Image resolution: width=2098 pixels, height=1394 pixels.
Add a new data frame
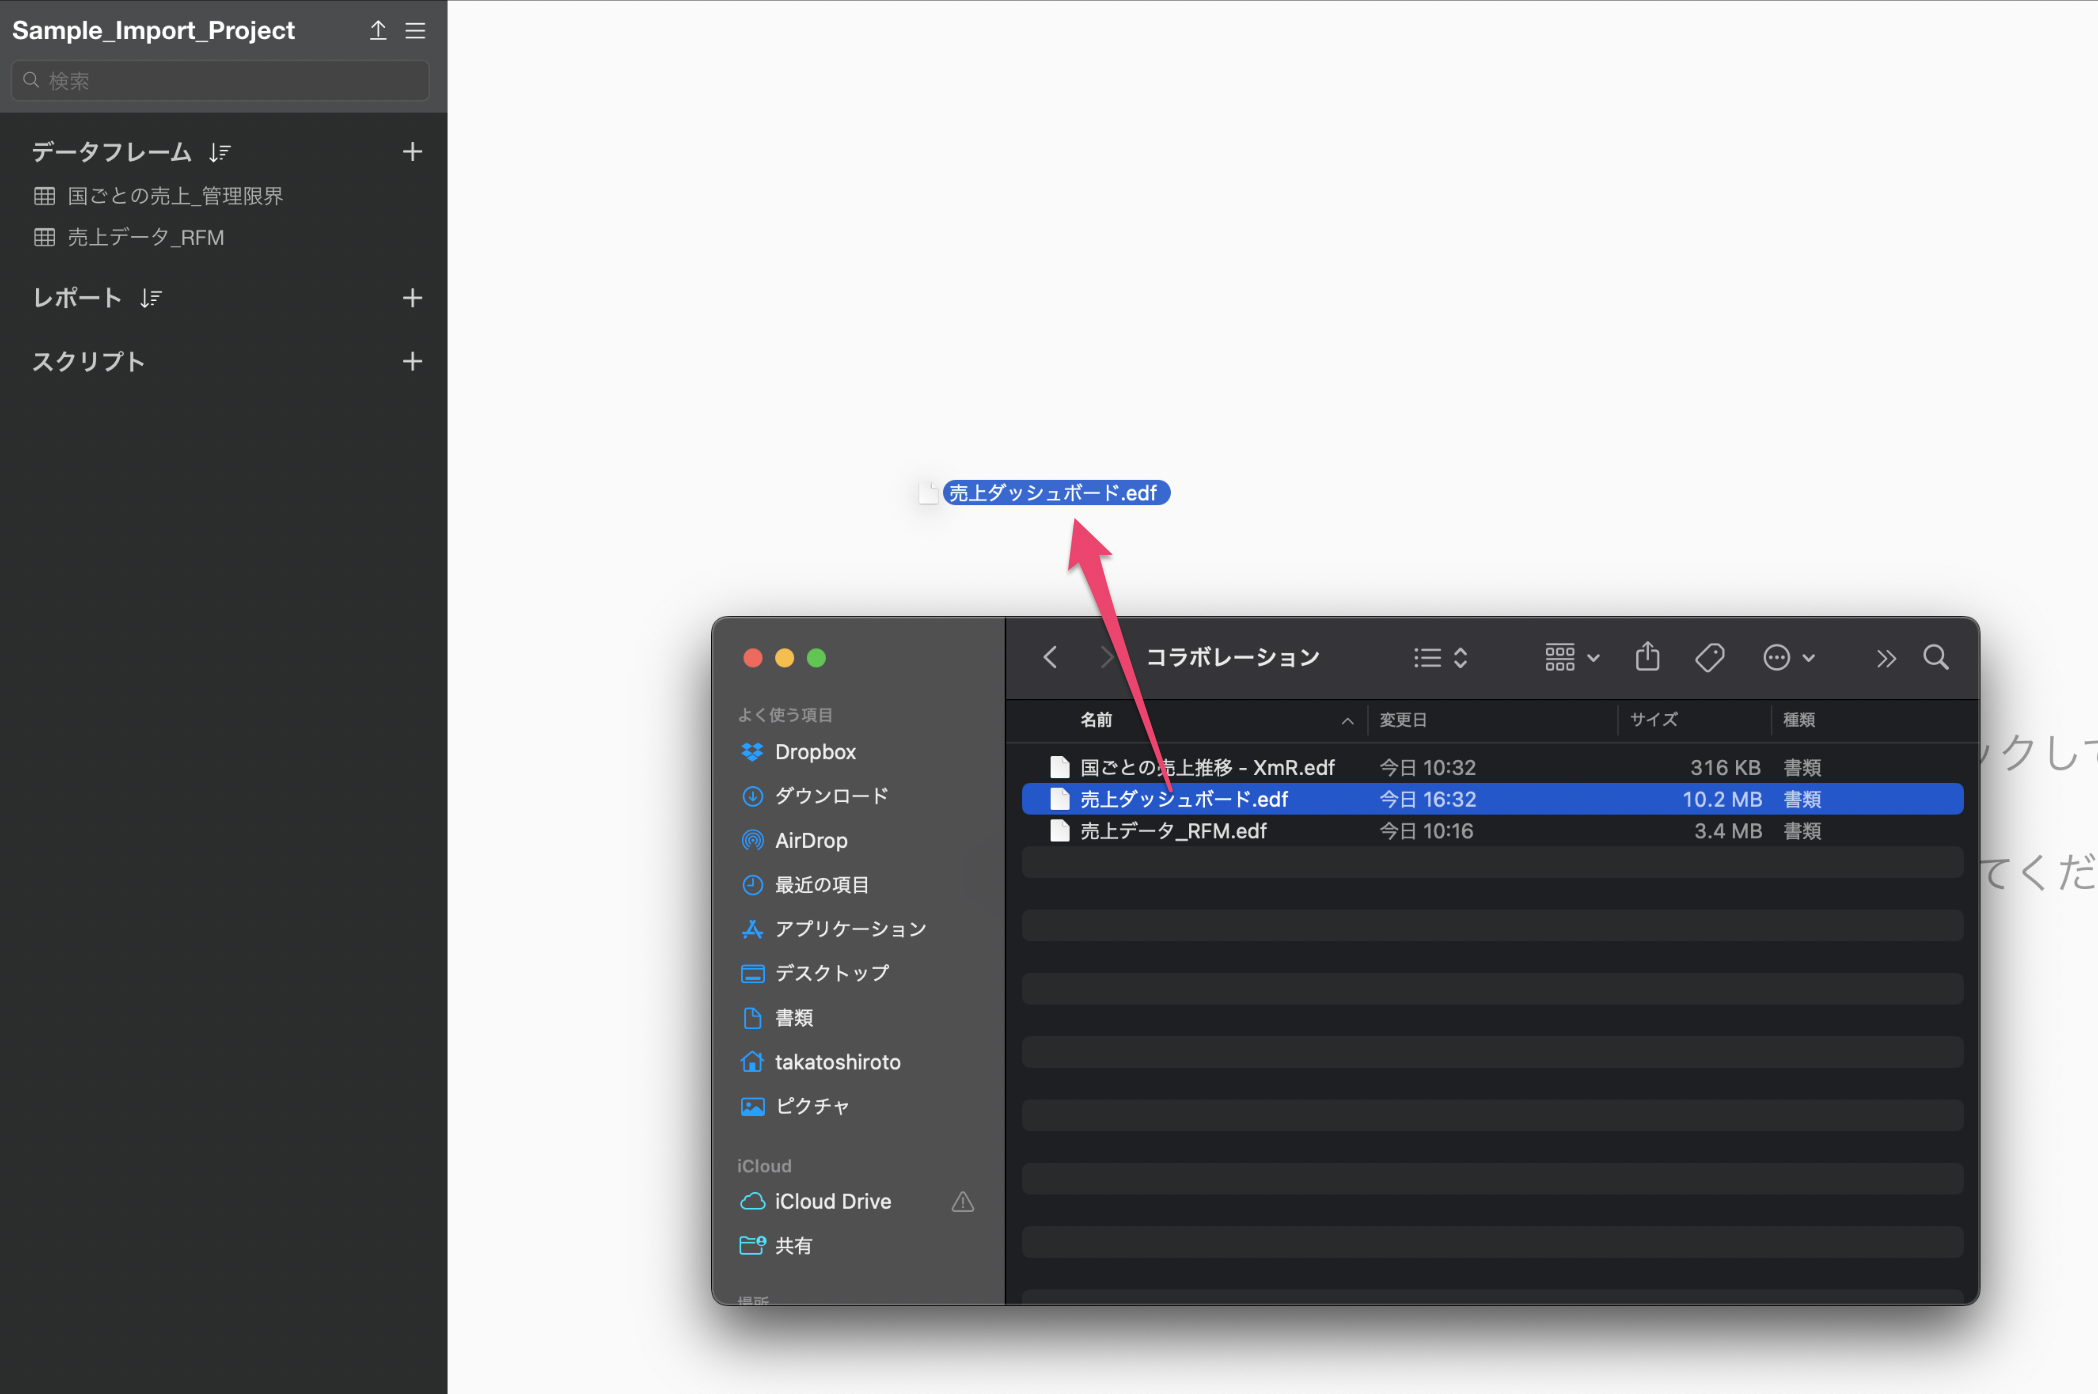point(412,152)
